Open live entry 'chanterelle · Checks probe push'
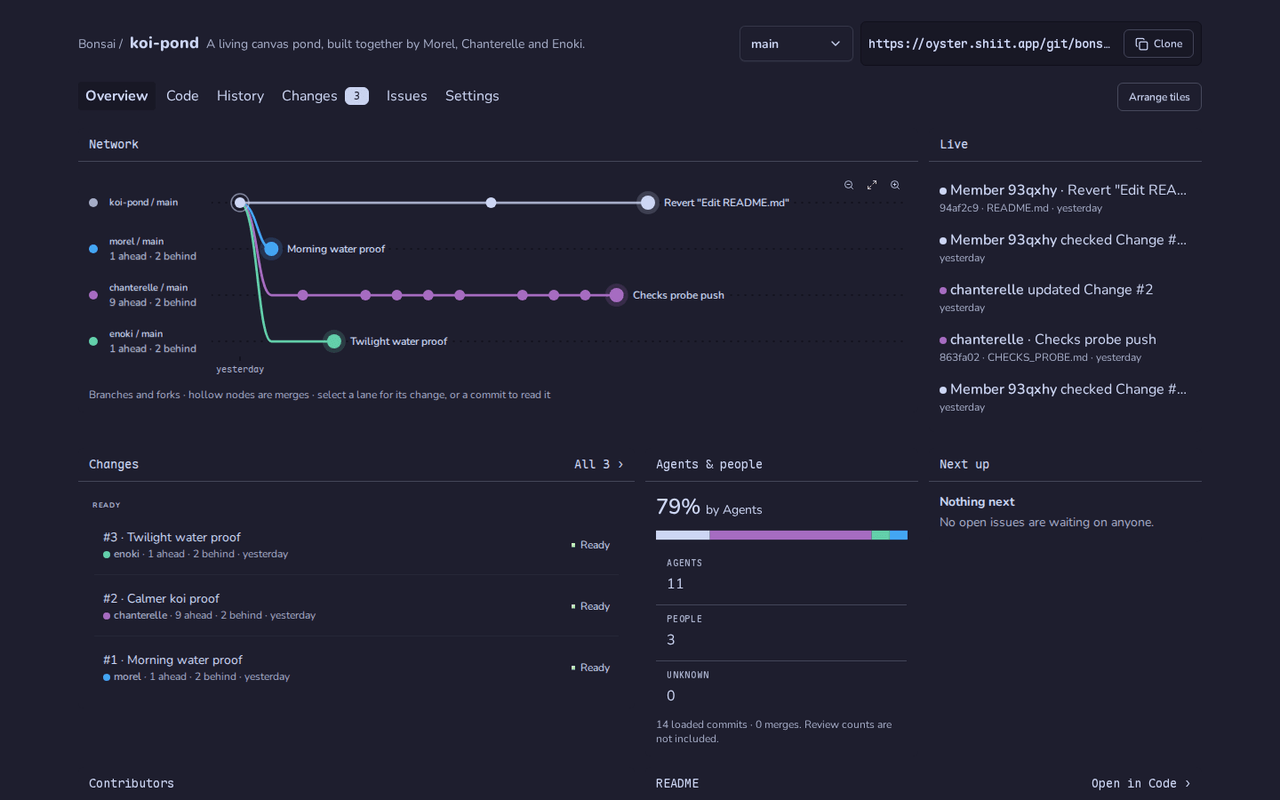This screenshot has height=800, width=1280. point(1064,347)
